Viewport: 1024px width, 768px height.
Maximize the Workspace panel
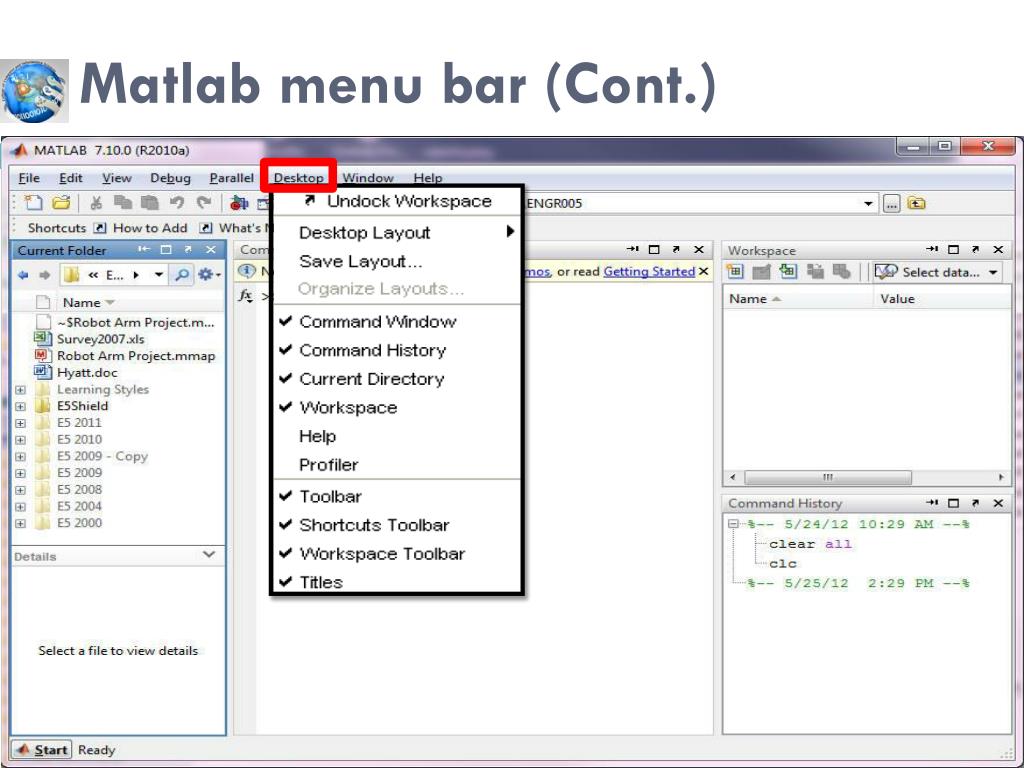click(953, 249)
